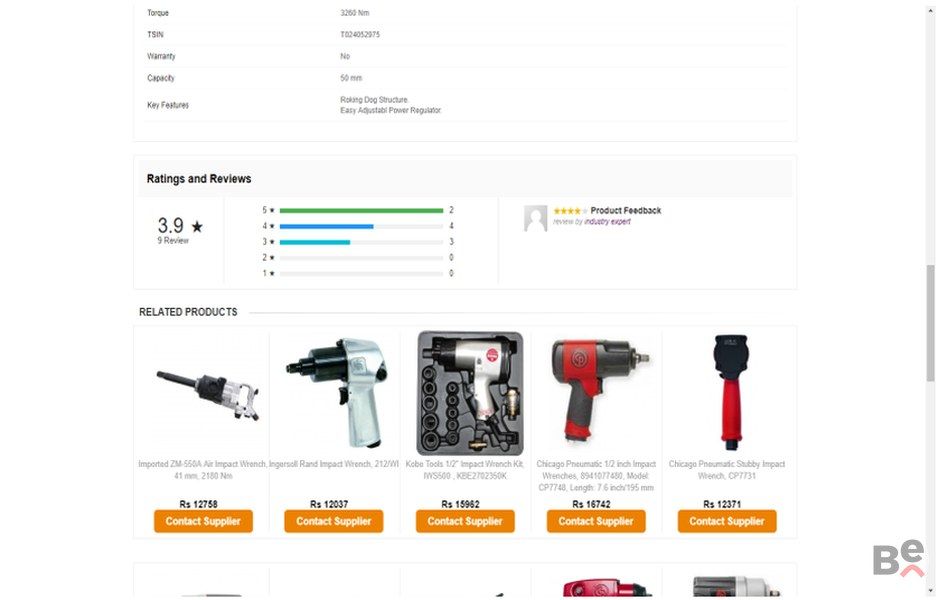This screenshot has width=939, height=600.
Task: Click the four-star rating on Product Feedback
Action: (x=570, y=211)
